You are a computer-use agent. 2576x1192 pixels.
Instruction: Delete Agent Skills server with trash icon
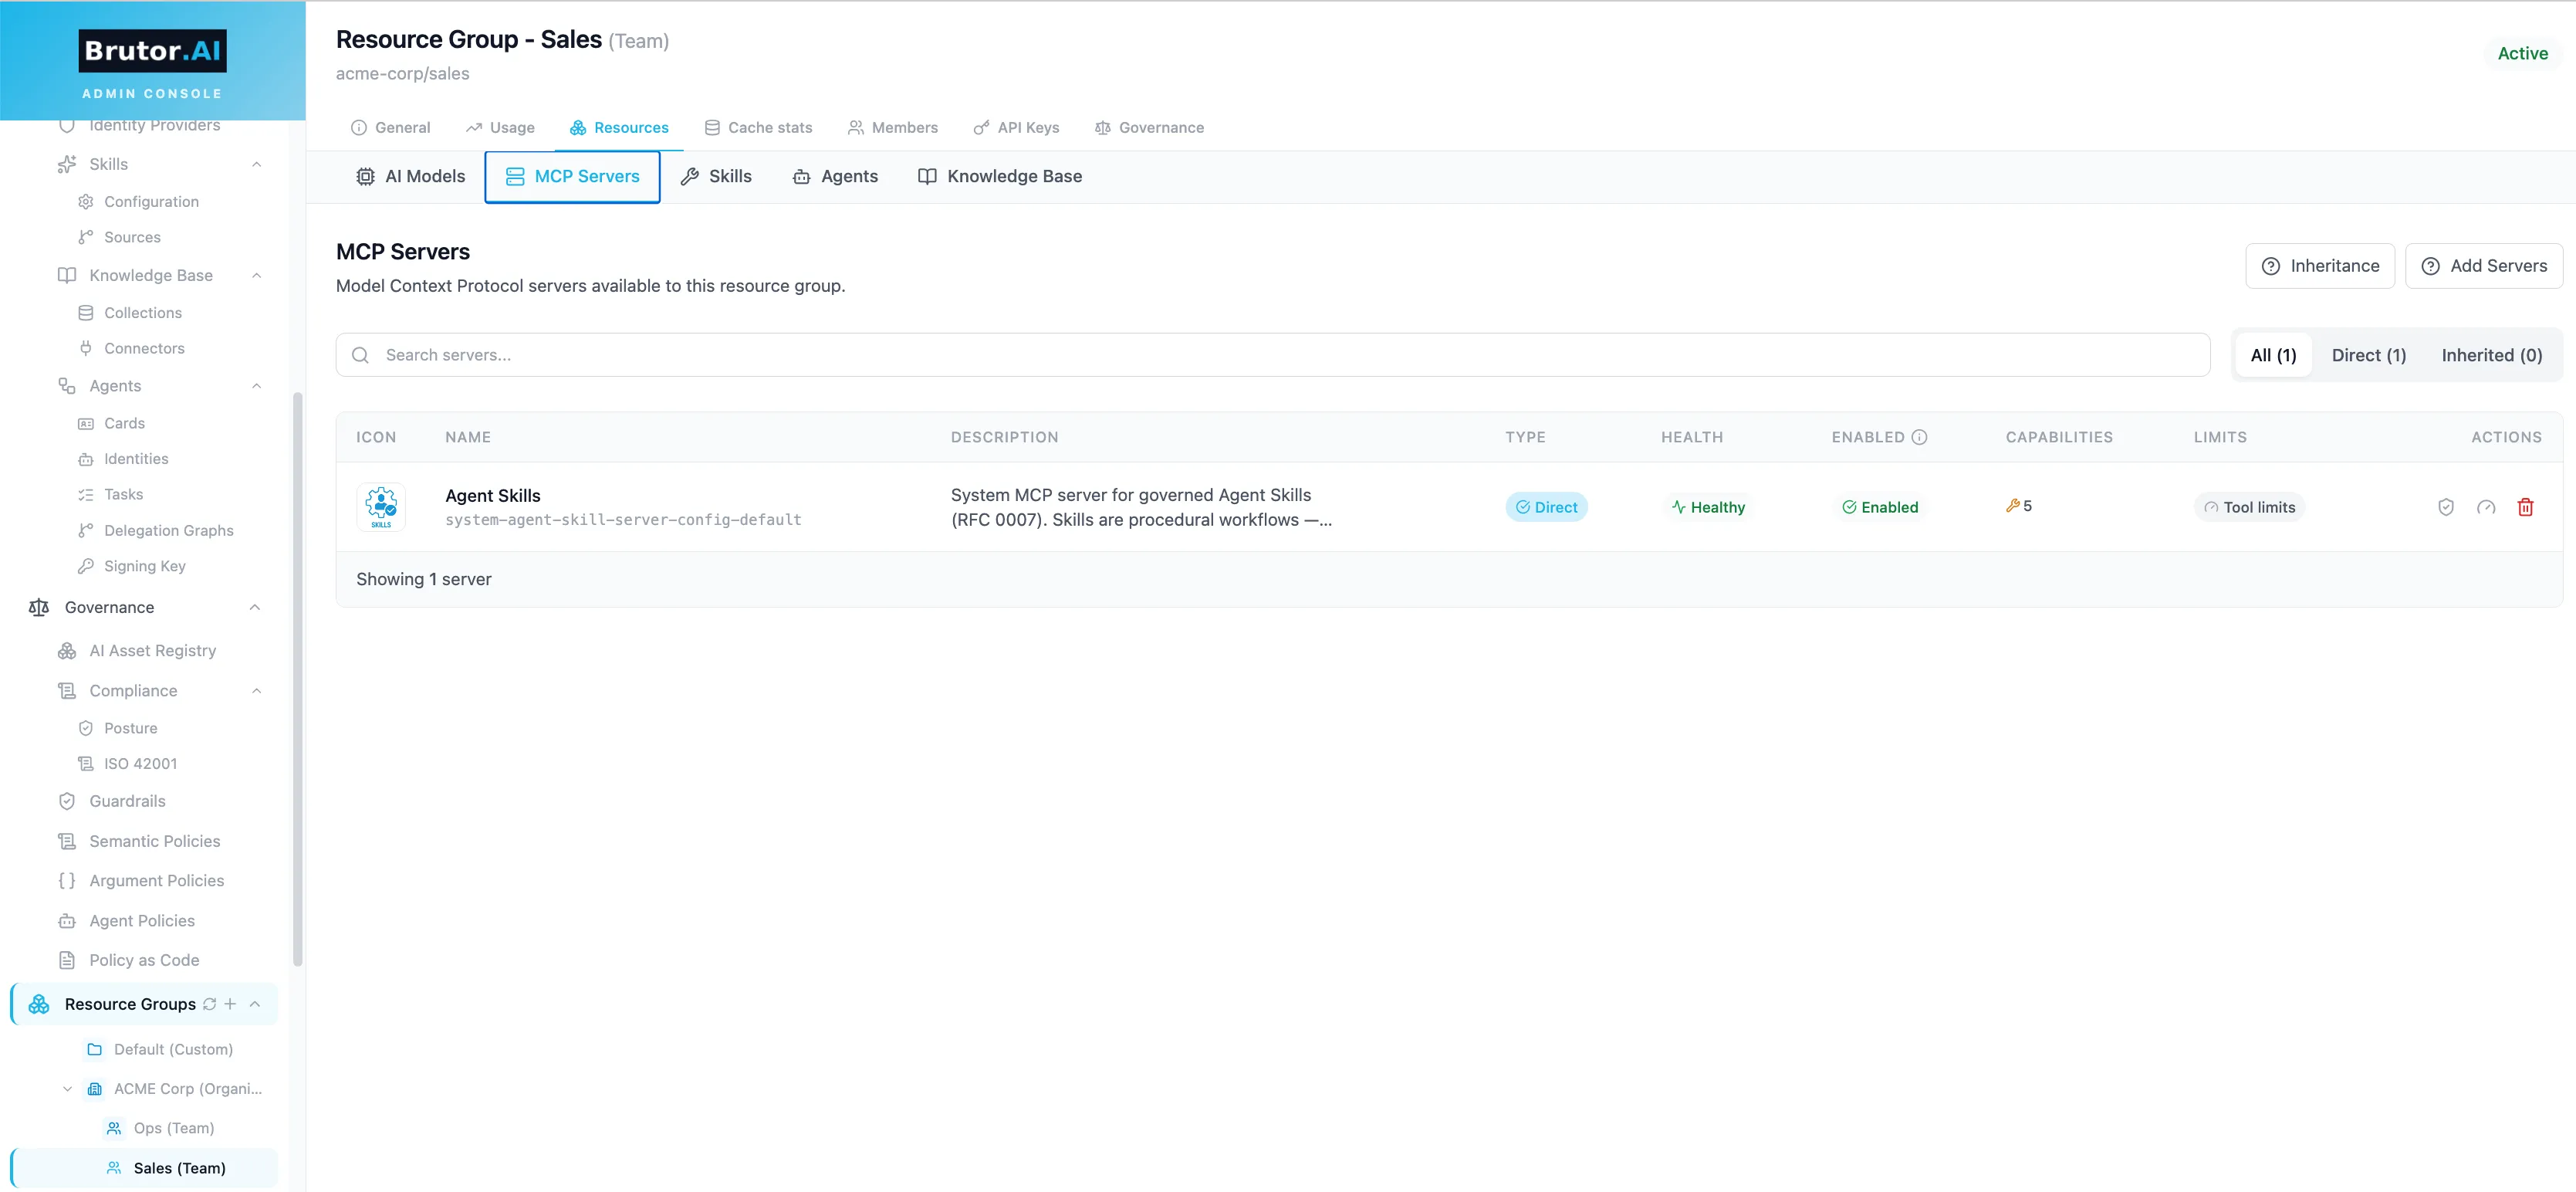[2525, 507]
